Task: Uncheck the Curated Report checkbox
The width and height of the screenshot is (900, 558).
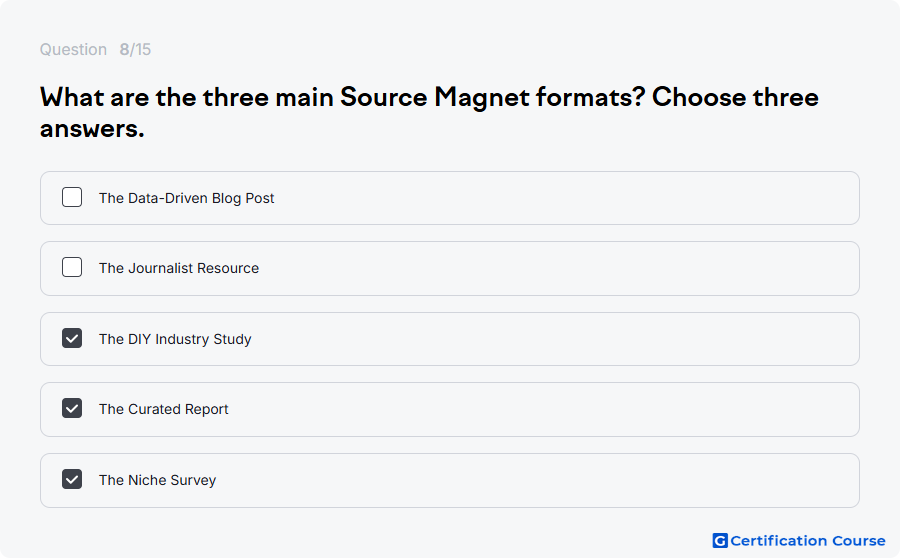Action: (72, 409)
